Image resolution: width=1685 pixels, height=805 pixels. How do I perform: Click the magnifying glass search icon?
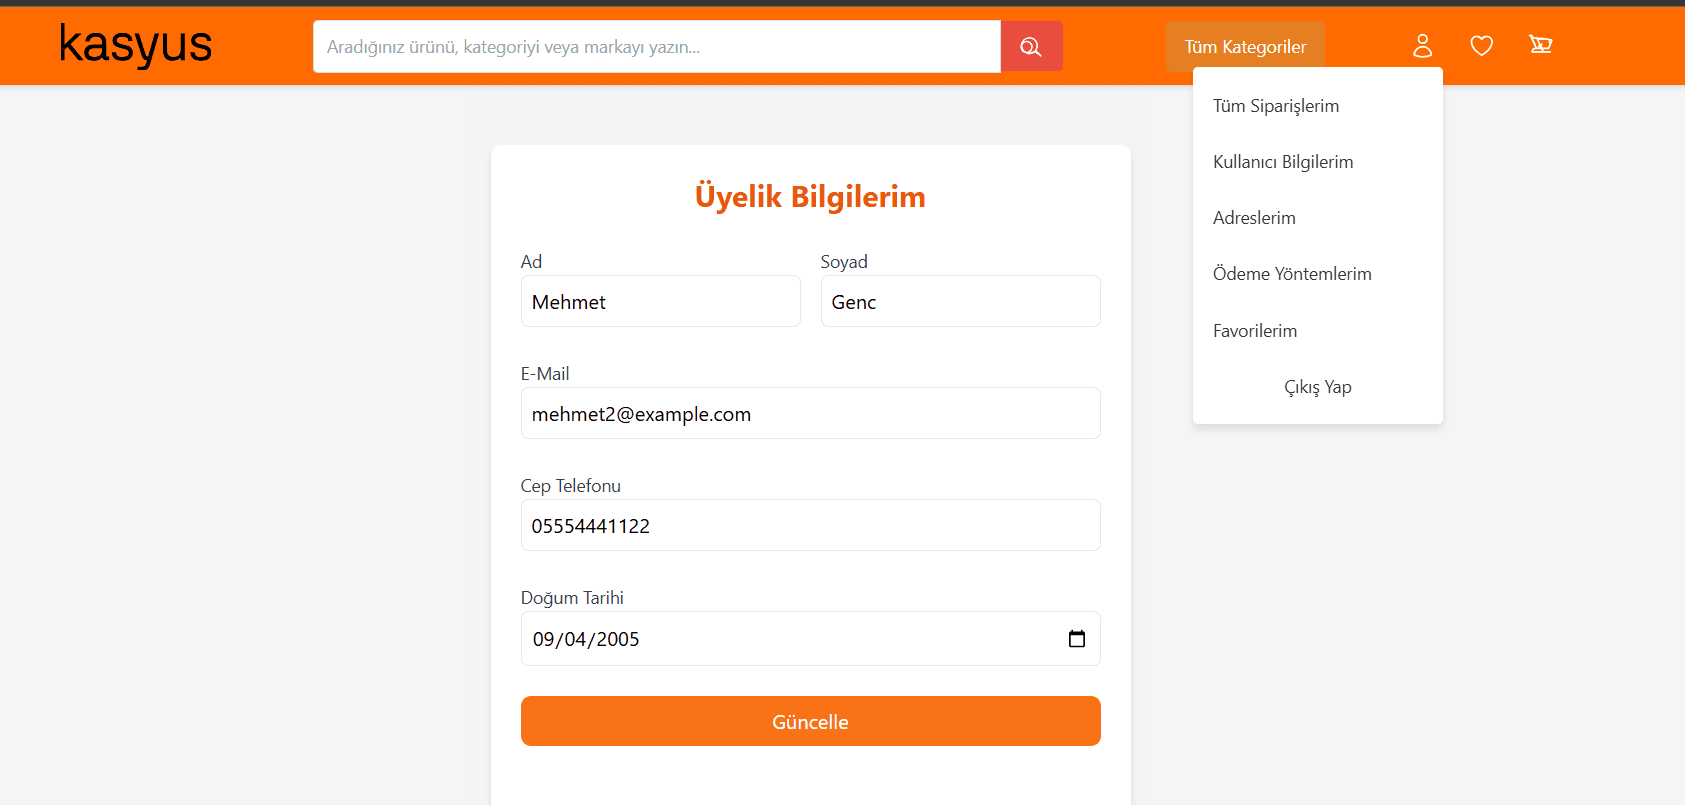click(1031, 47)
